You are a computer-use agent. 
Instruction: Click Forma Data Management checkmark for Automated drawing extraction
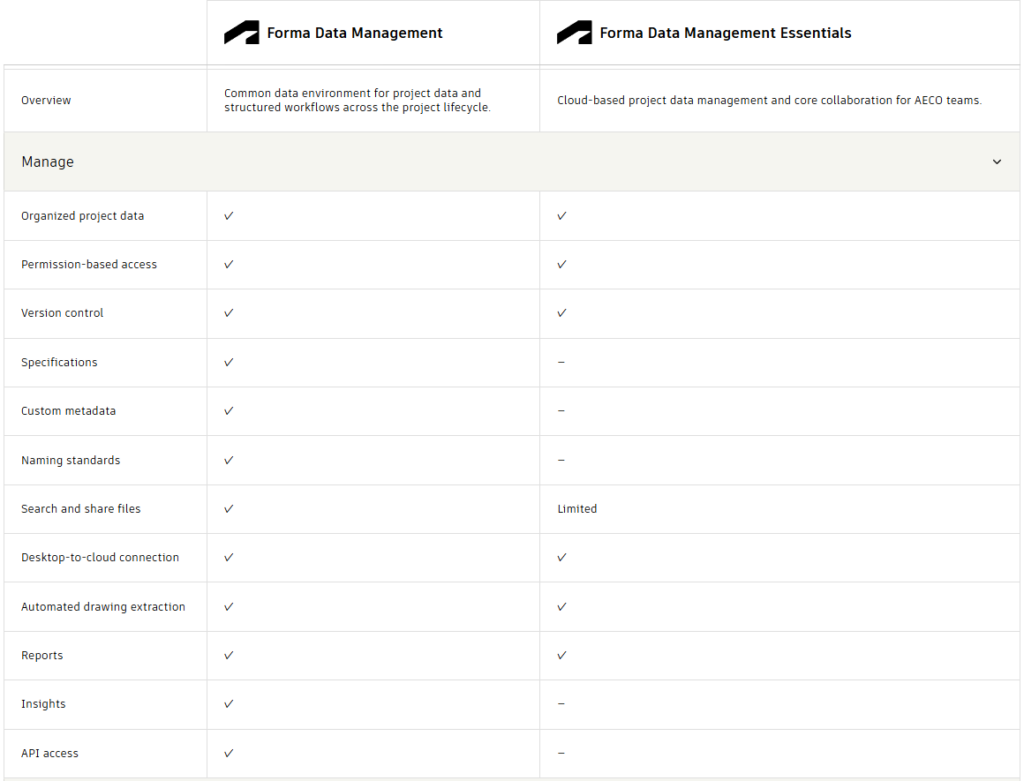tap(229, 607)
